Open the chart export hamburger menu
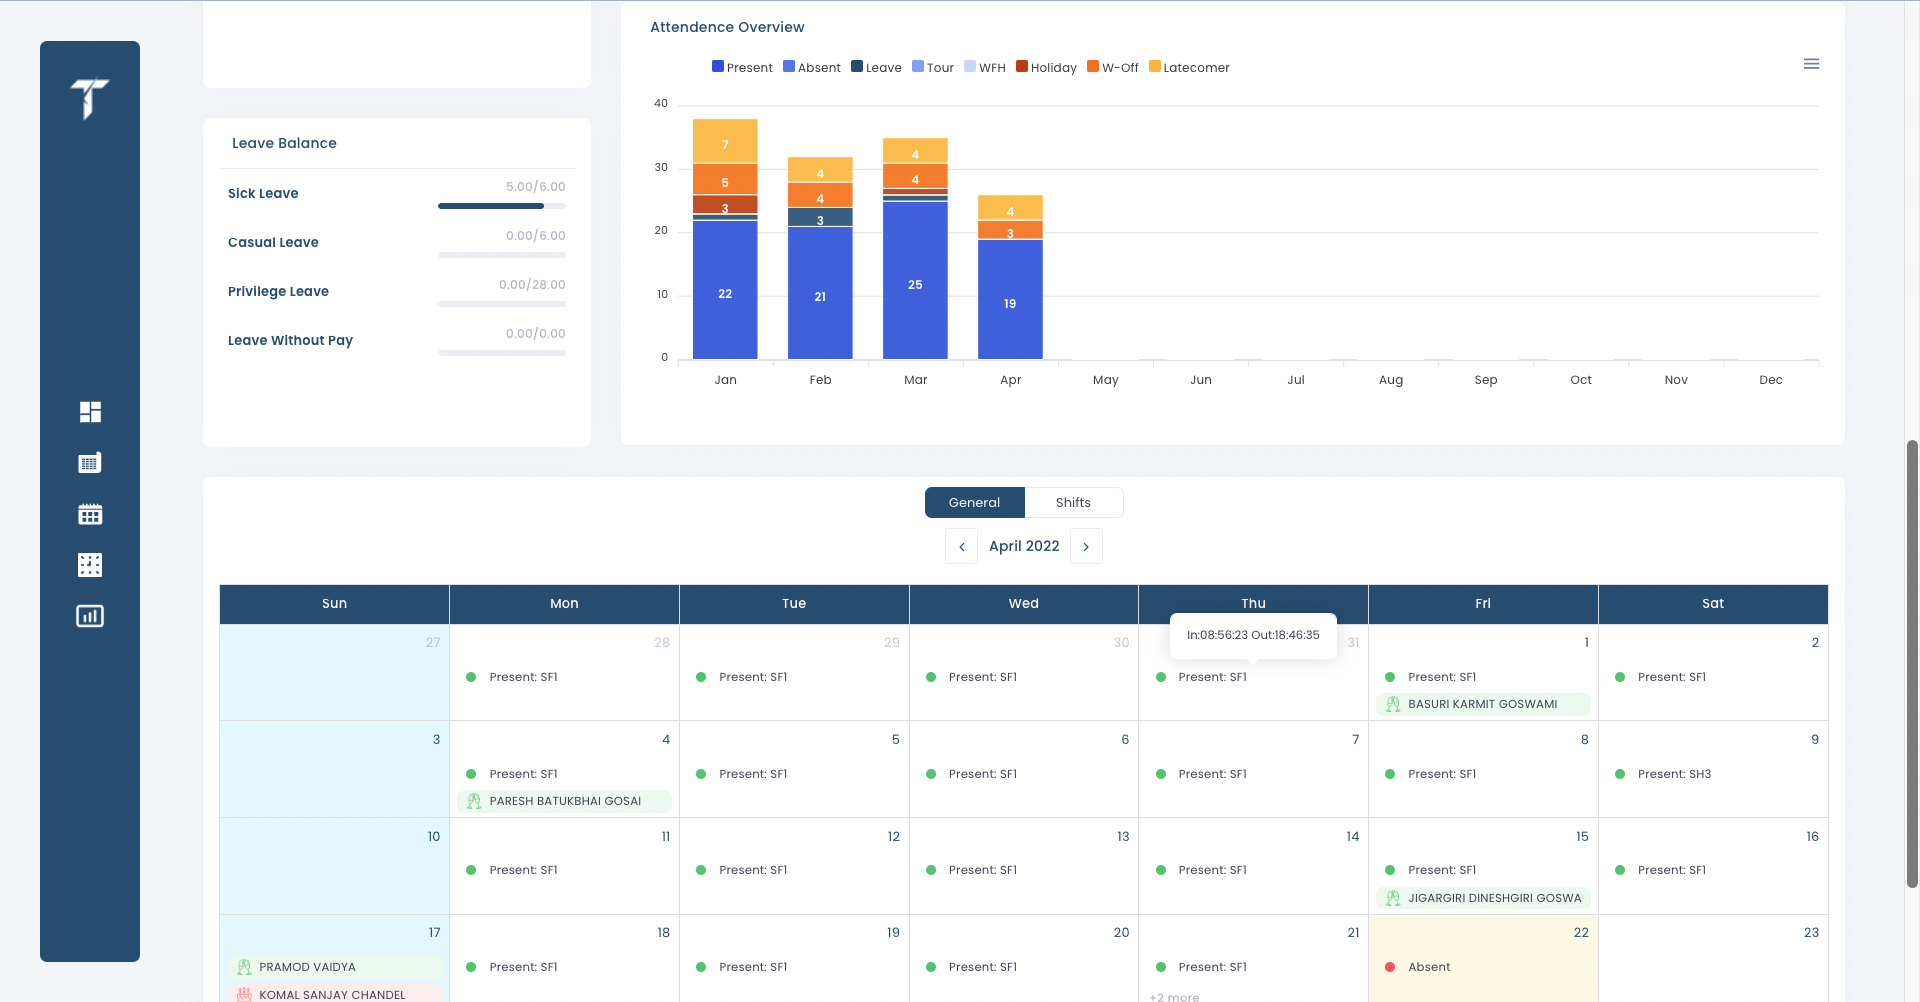The height and width of the screenshot is (1002, 1920). pos(1812,63)
